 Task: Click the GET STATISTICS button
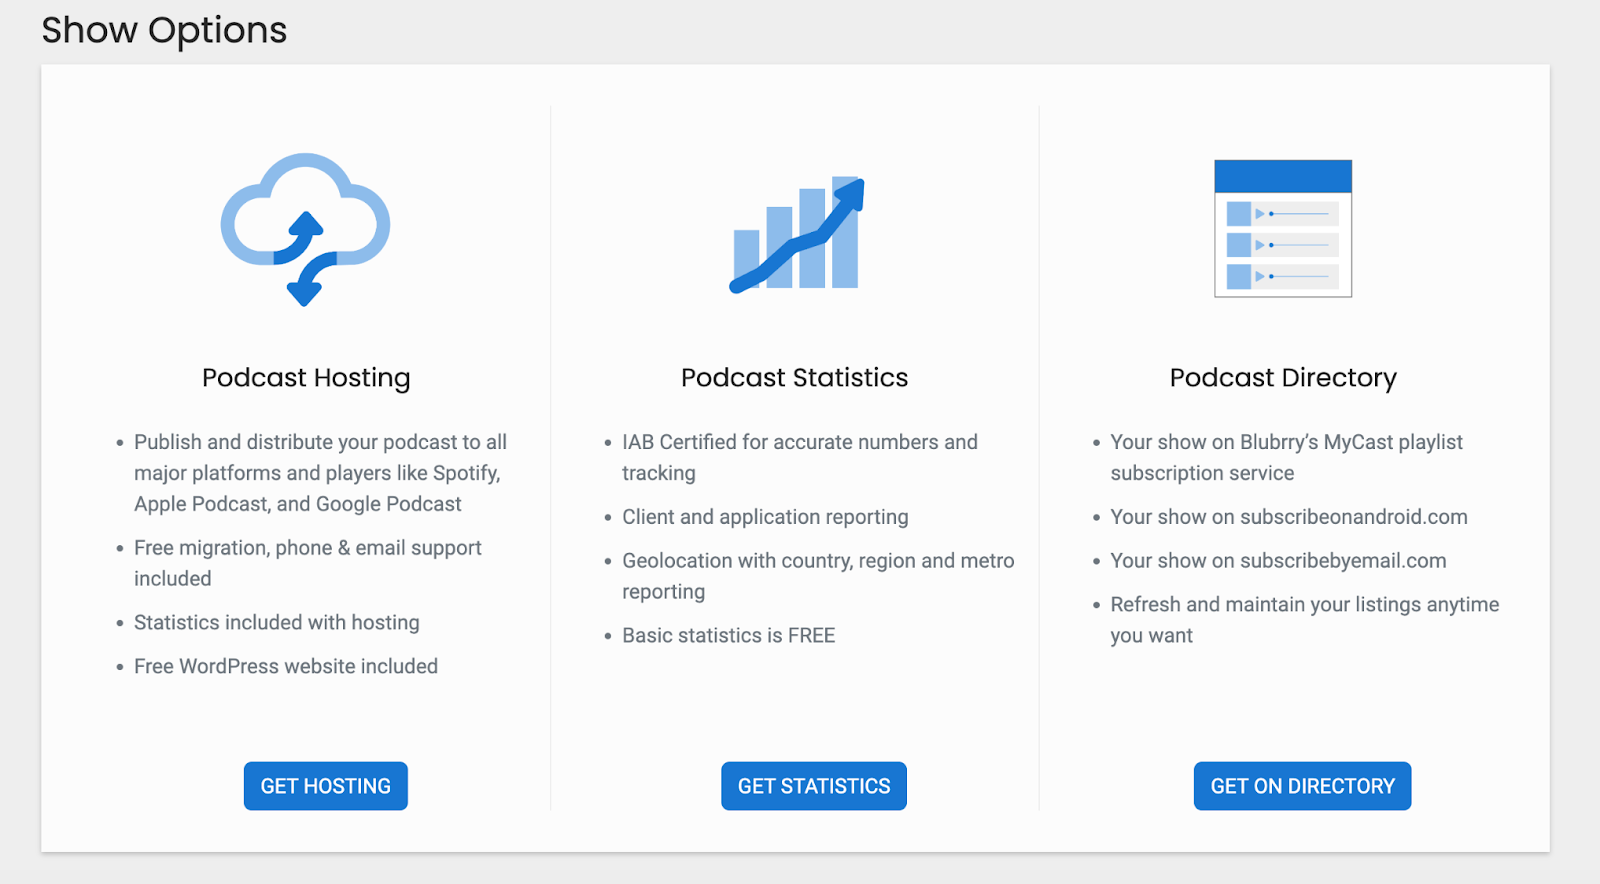[x=814, y=786]
